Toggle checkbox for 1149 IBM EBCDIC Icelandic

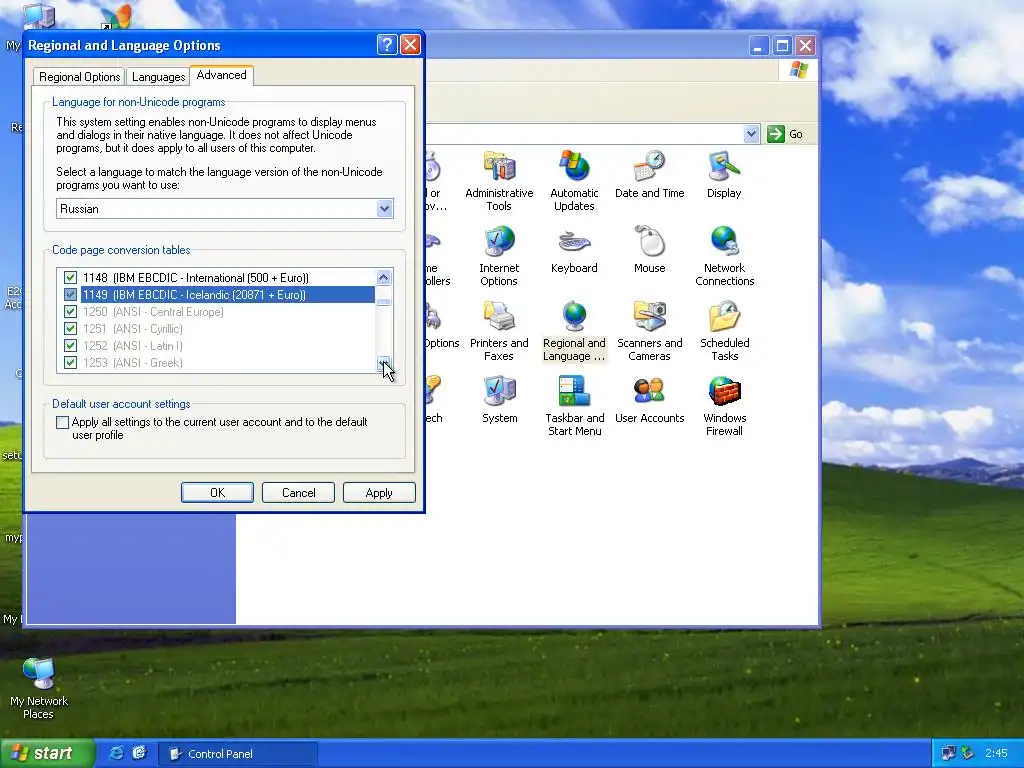(x=71, y=295)
